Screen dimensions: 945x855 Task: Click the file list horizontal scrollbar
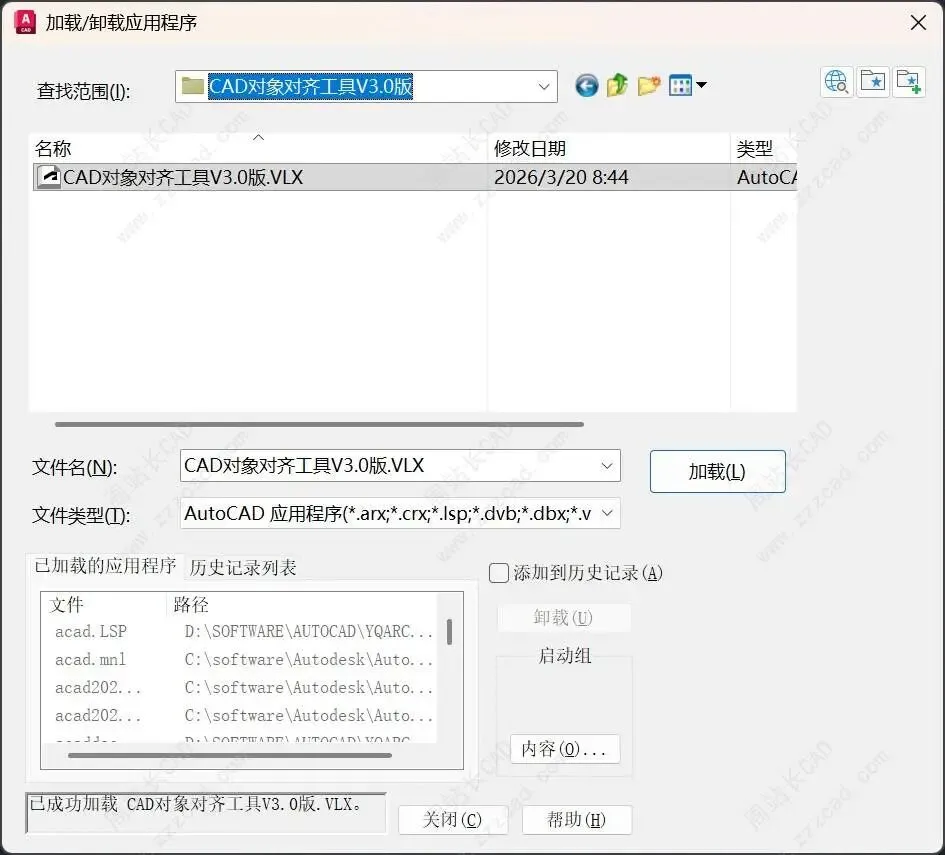(319, 424)
